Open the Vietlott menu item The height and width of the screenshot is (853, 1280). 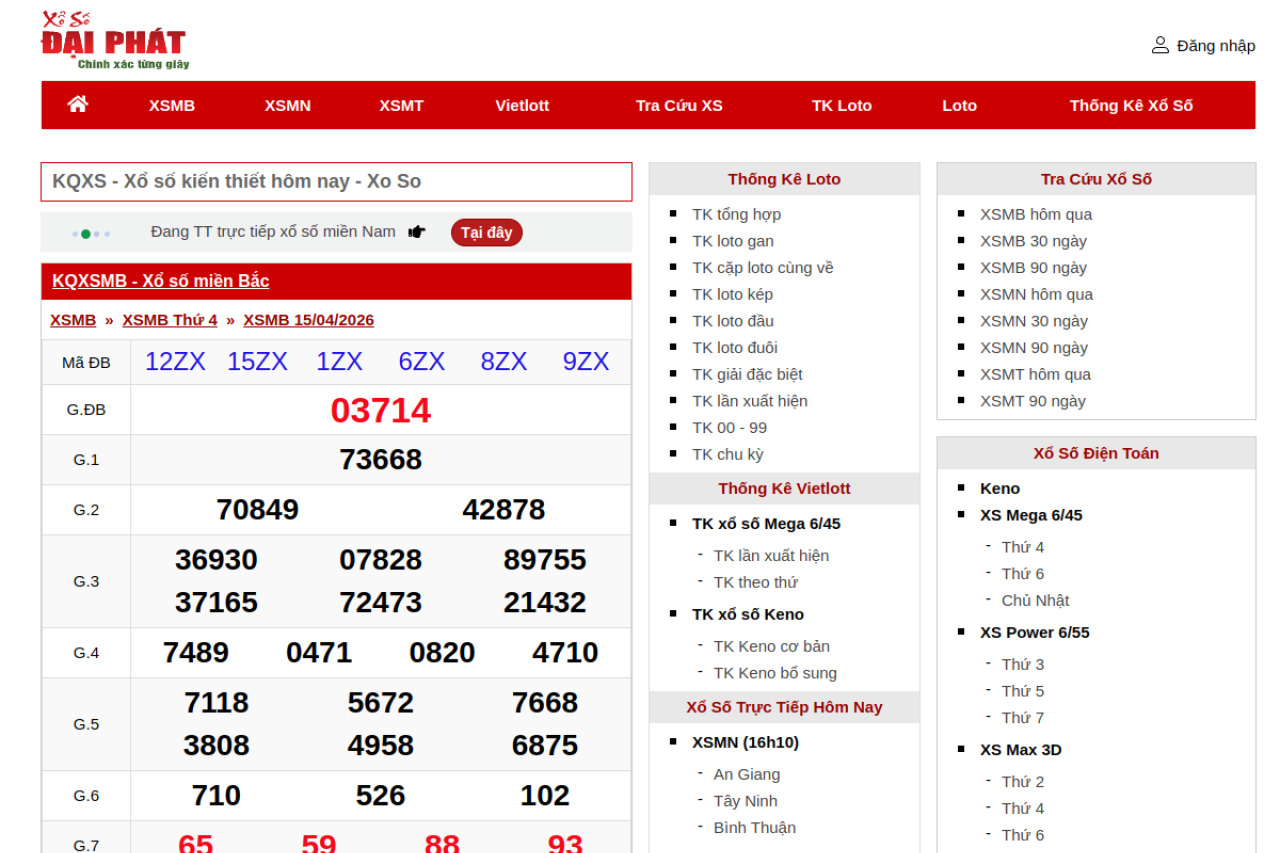tap(522, 105)
